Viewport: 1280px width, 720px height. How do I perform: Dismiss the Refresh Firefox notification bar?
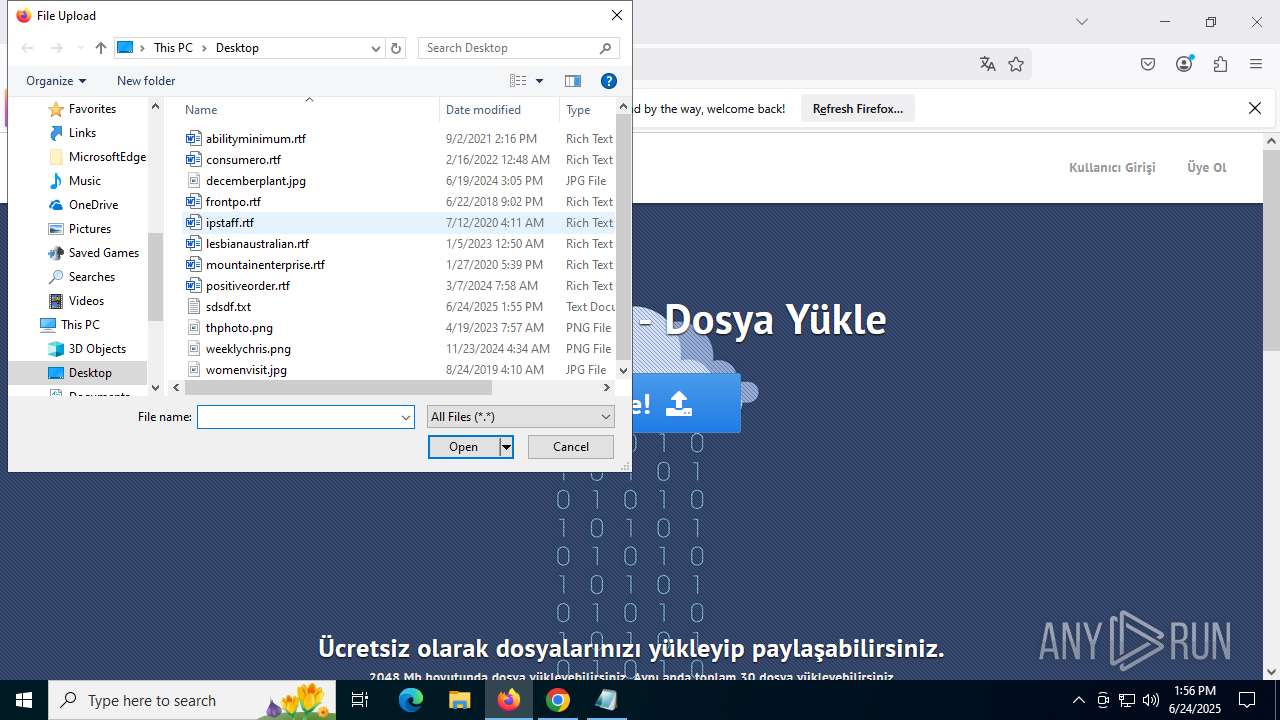coord(1255,108)
